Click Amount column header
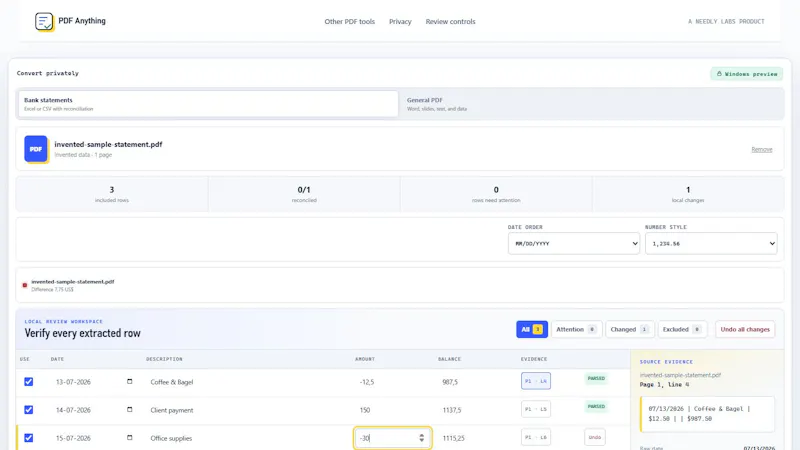The height and width of the screenshot is (450, 800). [x=365, y=359]
